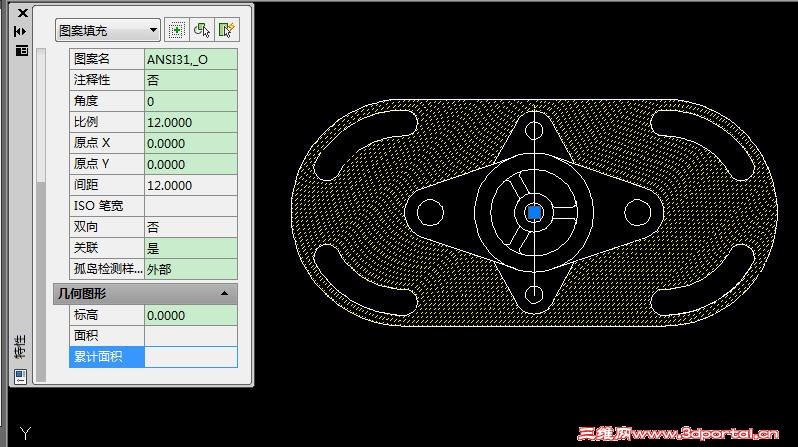Click the 累计面积 value field
The height and width of the screenshot is (447, 798).
191,357
